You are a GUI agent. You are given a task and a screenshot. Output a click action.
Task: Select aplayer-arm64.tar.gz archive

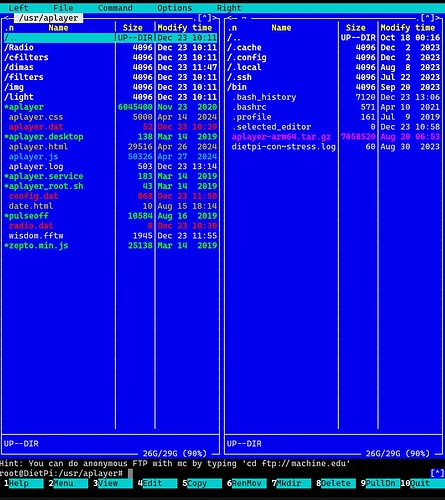point(333,137)
